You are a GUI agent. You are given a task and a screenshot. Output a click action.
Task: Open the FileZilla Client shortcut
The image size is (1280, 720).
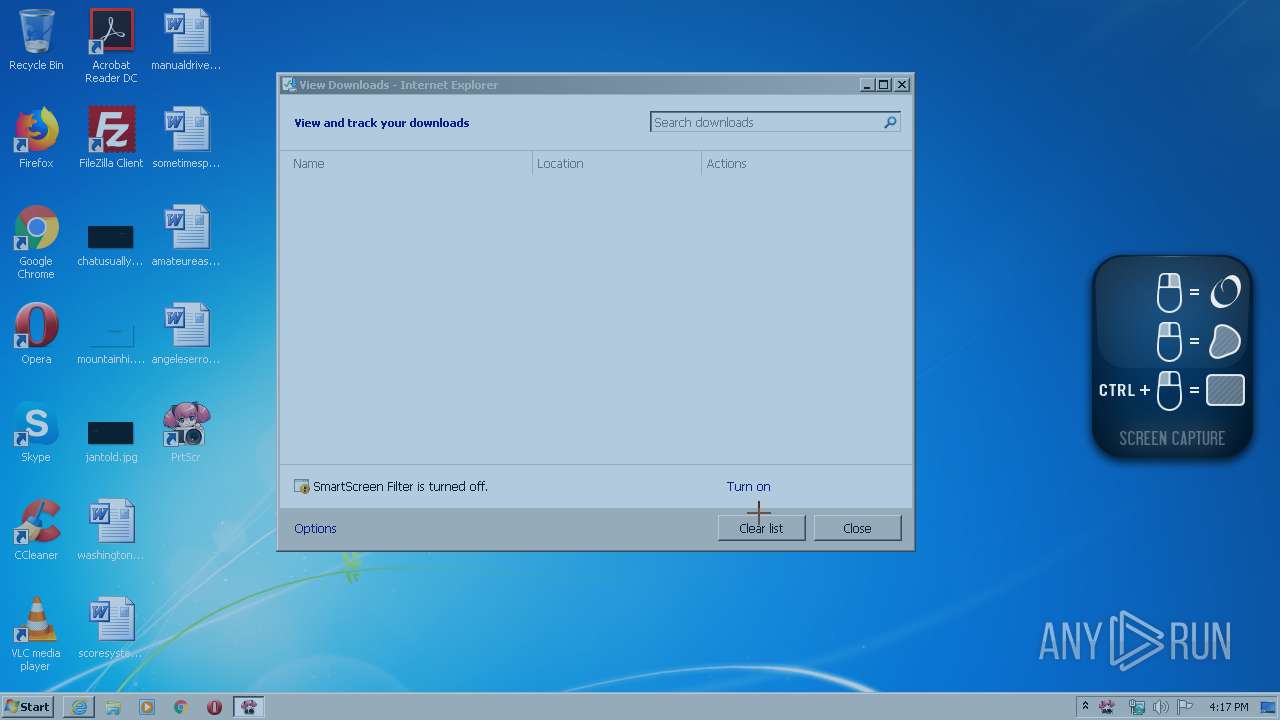pyautogui.click(x=111, y=138)
